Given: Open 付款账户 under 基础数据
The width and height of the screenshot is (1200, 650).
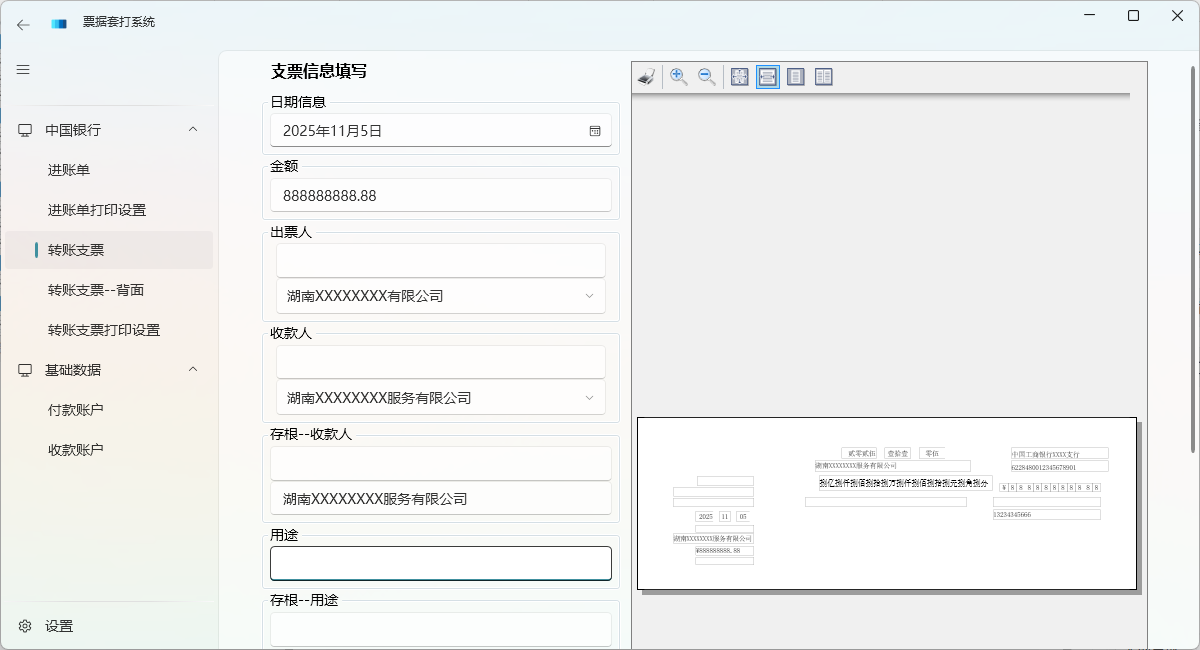Looking at the screenshot, I should (x=109, y=410).
